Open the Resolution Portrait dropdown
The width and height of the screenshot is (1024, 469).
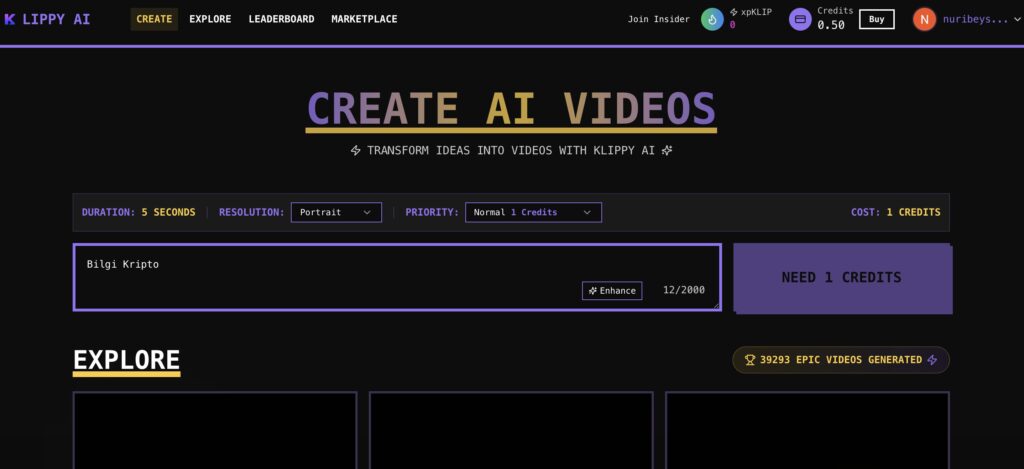336,212
